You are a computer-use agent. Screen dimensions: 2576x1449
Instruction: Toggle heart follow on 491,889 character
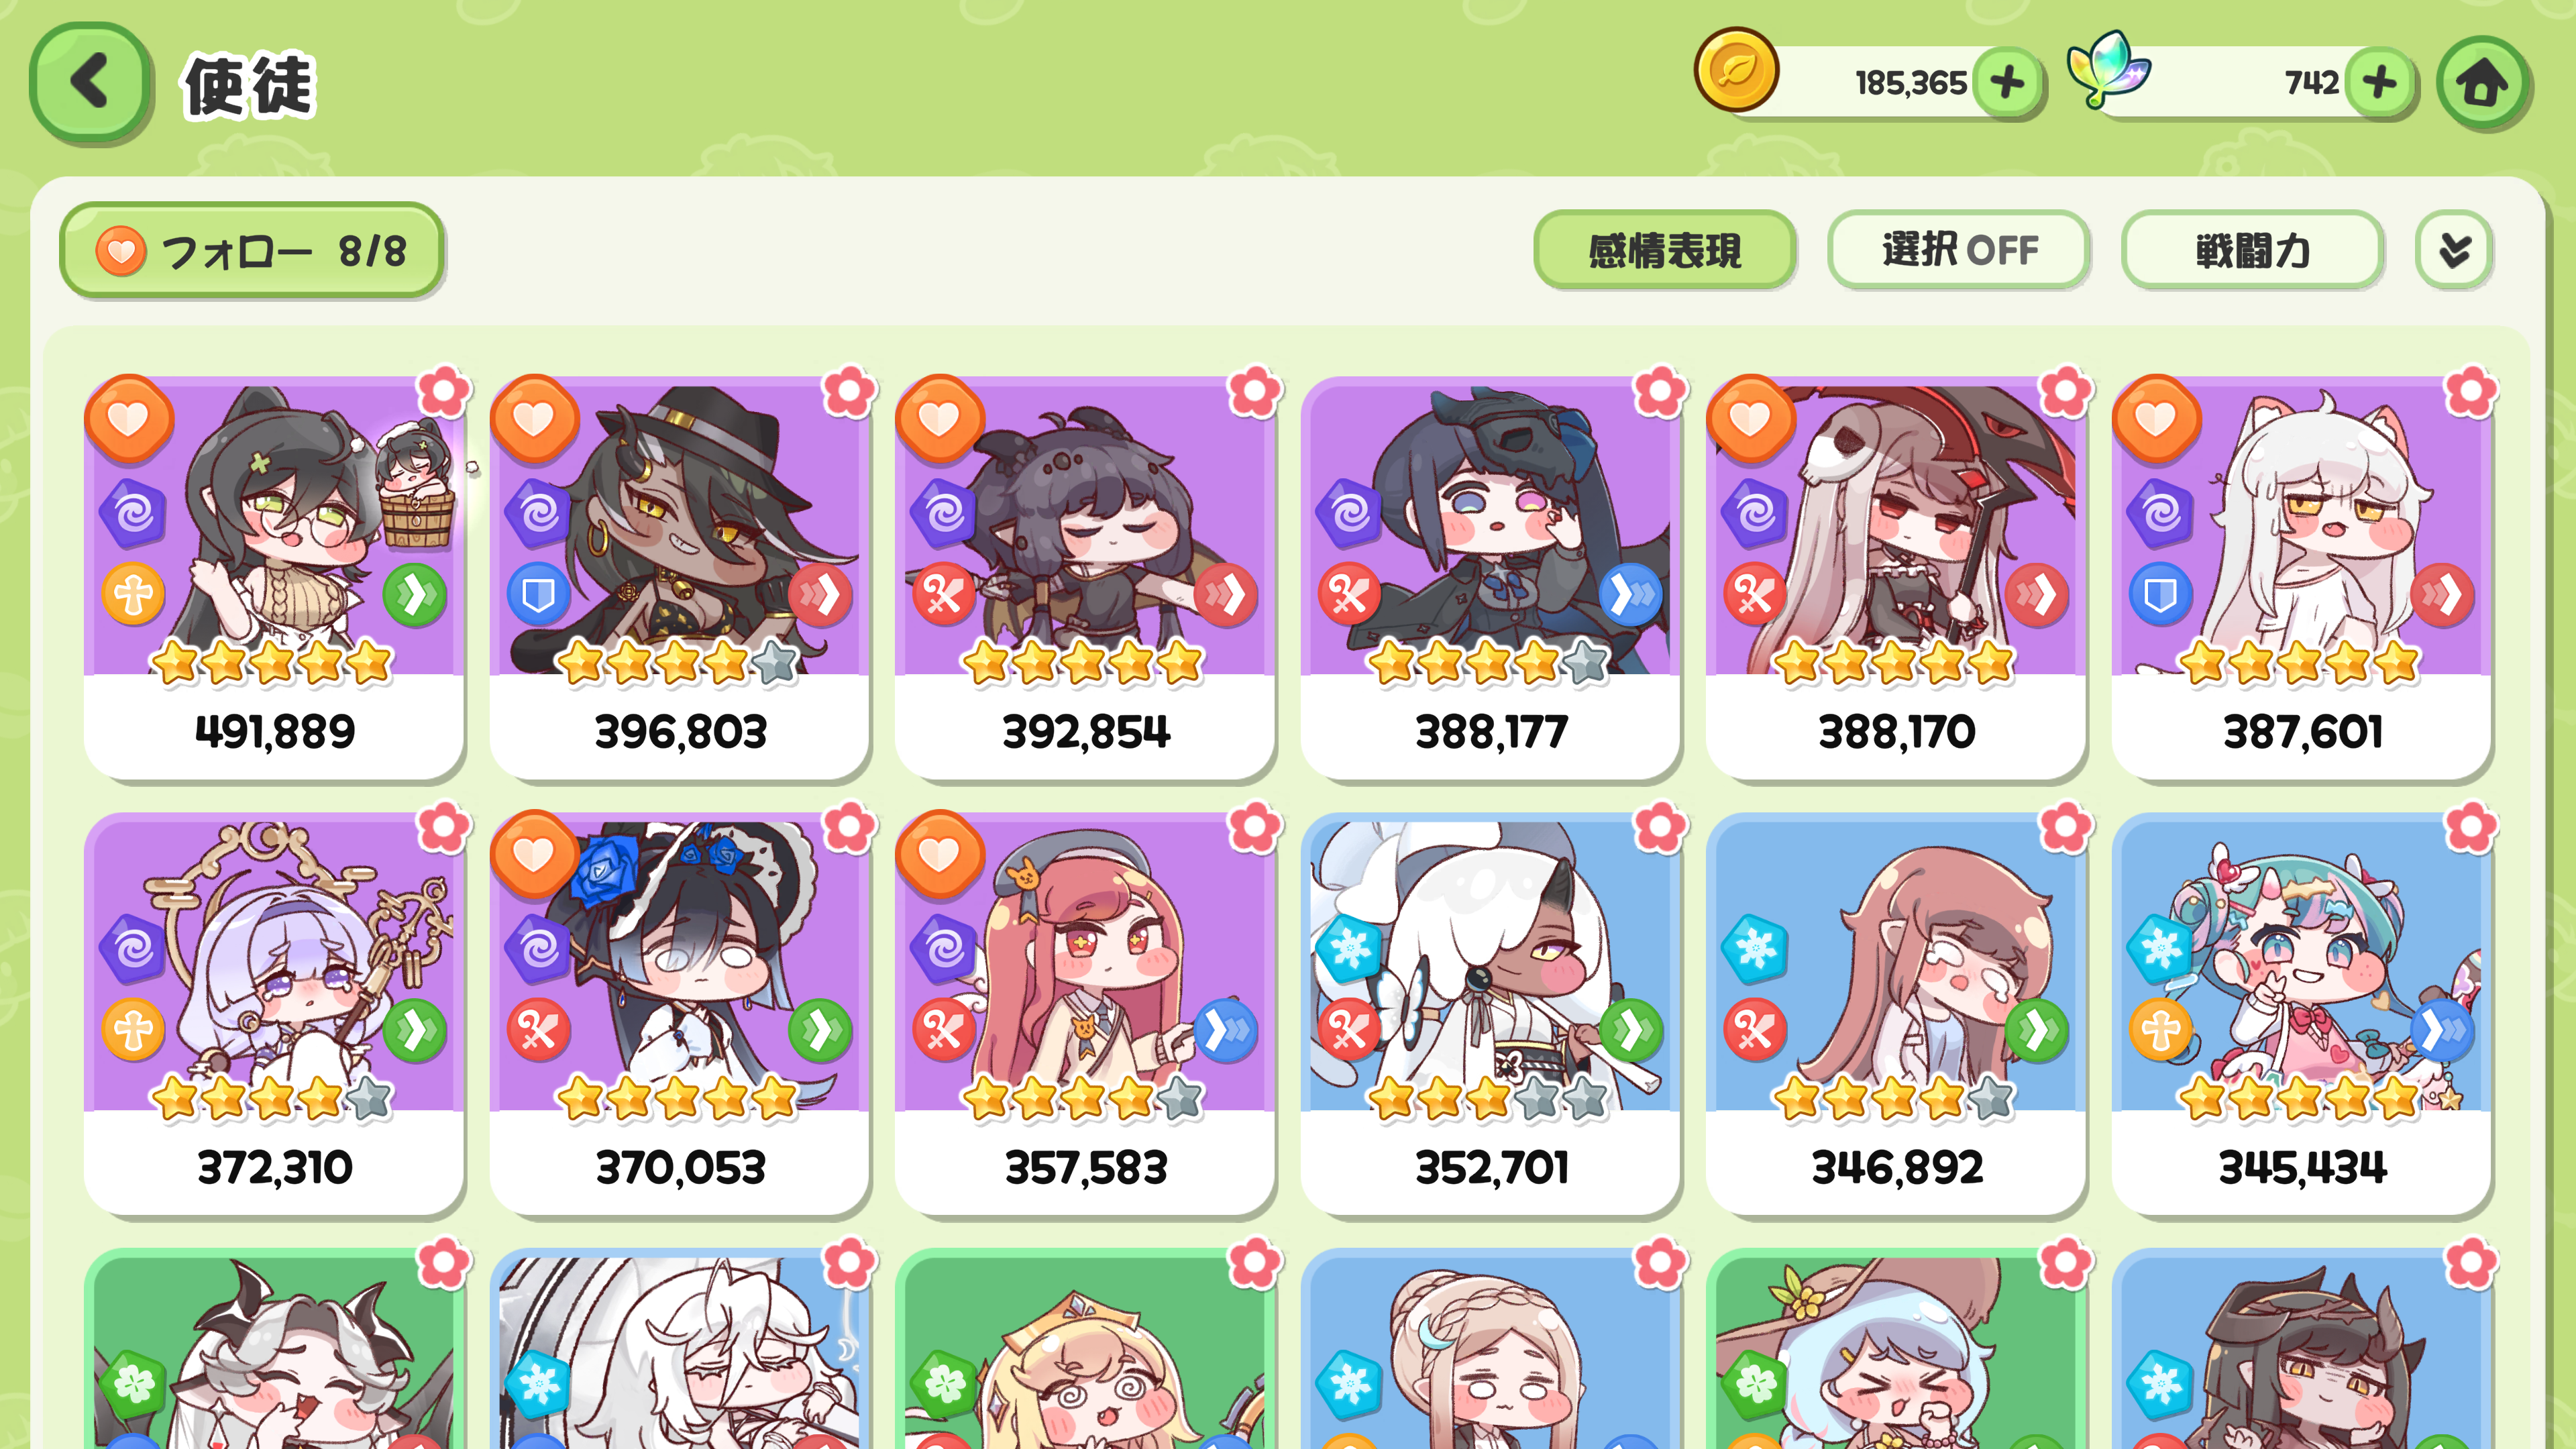128,419
